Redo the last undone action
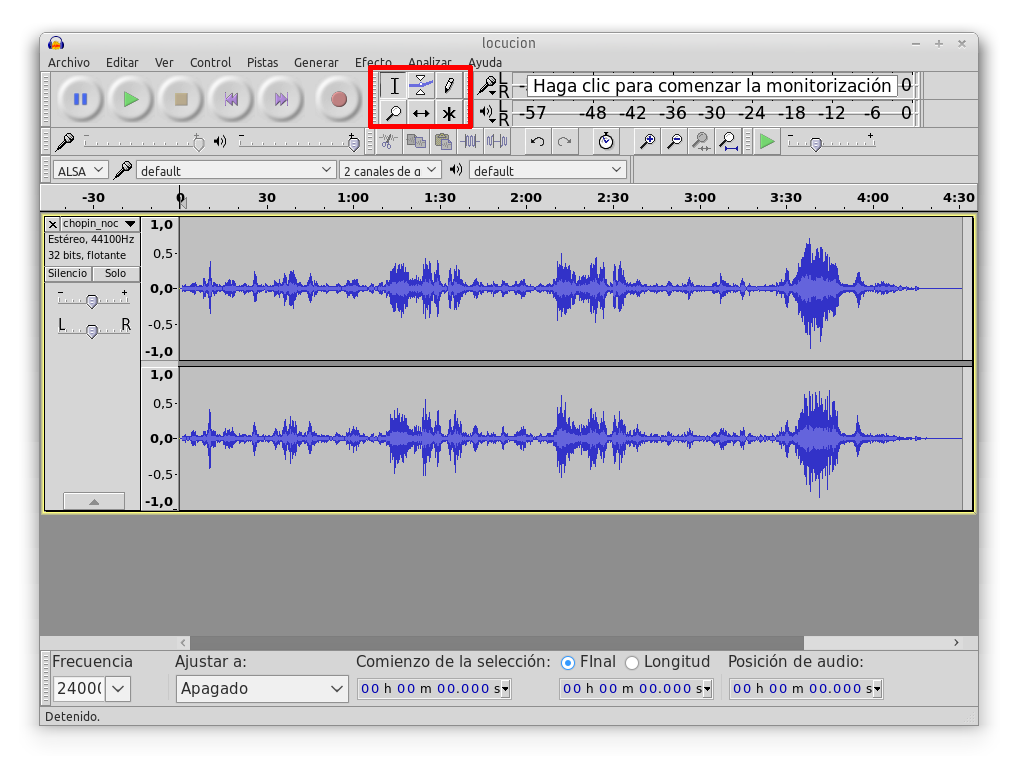 click(565, 141)
